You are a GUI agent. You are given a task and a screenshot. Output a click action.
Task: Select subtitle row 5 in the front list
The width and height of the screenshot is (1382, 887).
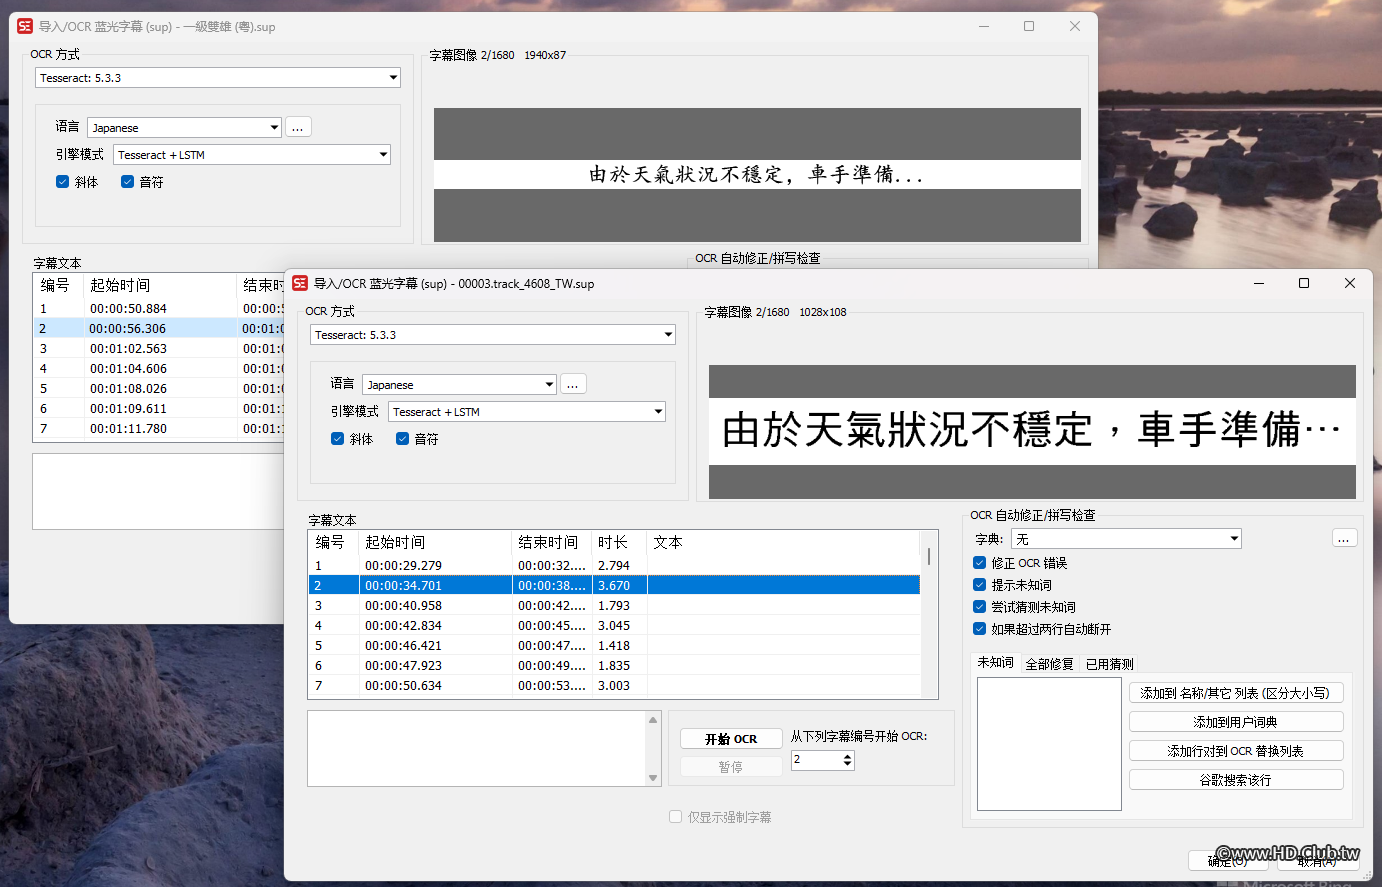[450, 644]
